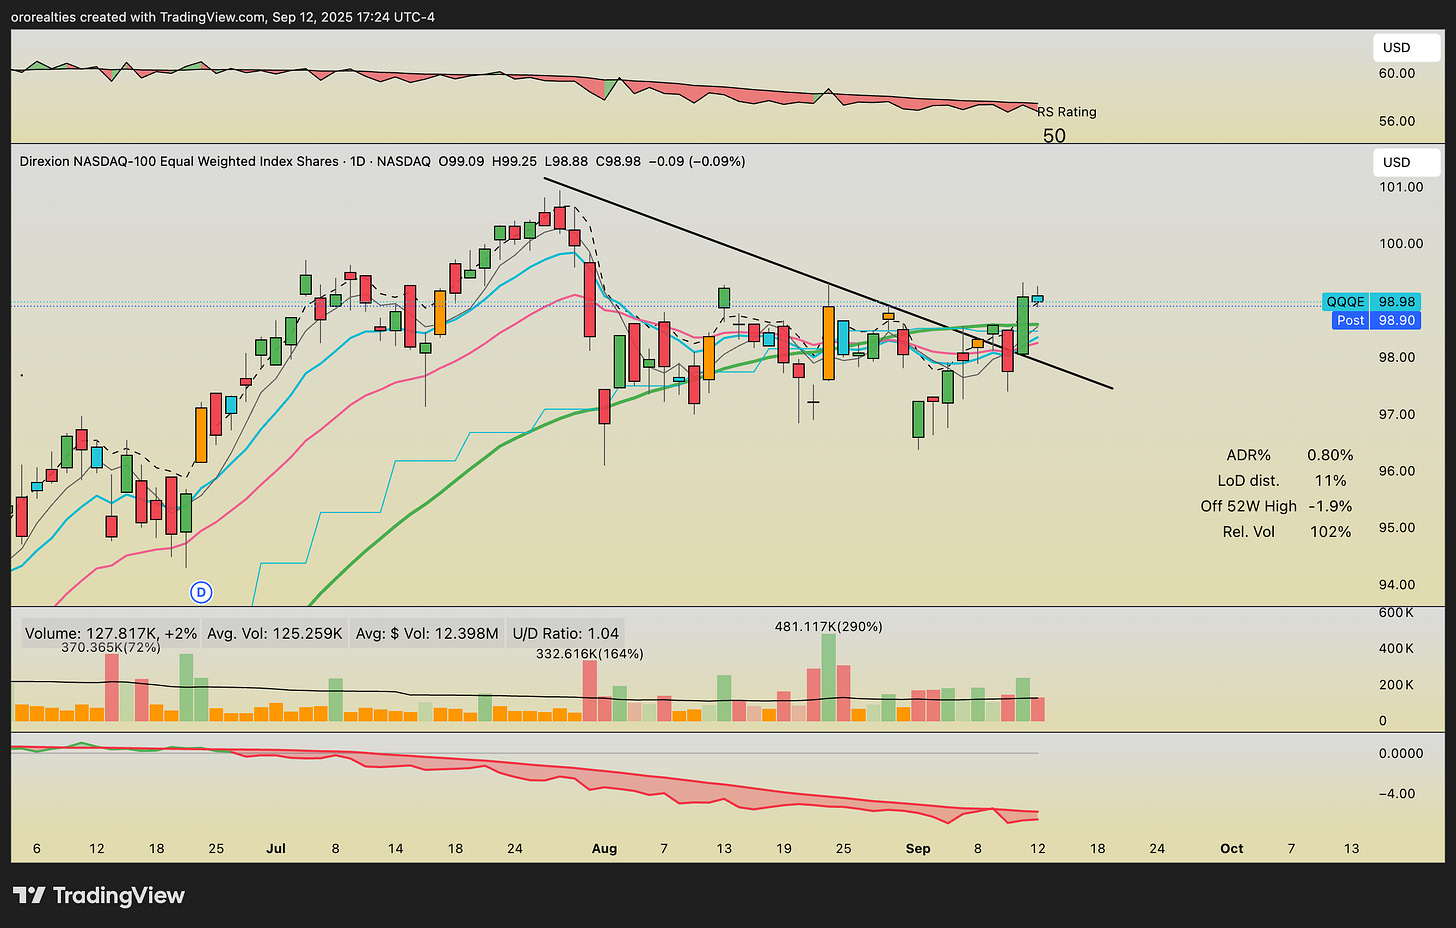
Task: Click the 600K volume axis label
Action: coord(1396,613)
